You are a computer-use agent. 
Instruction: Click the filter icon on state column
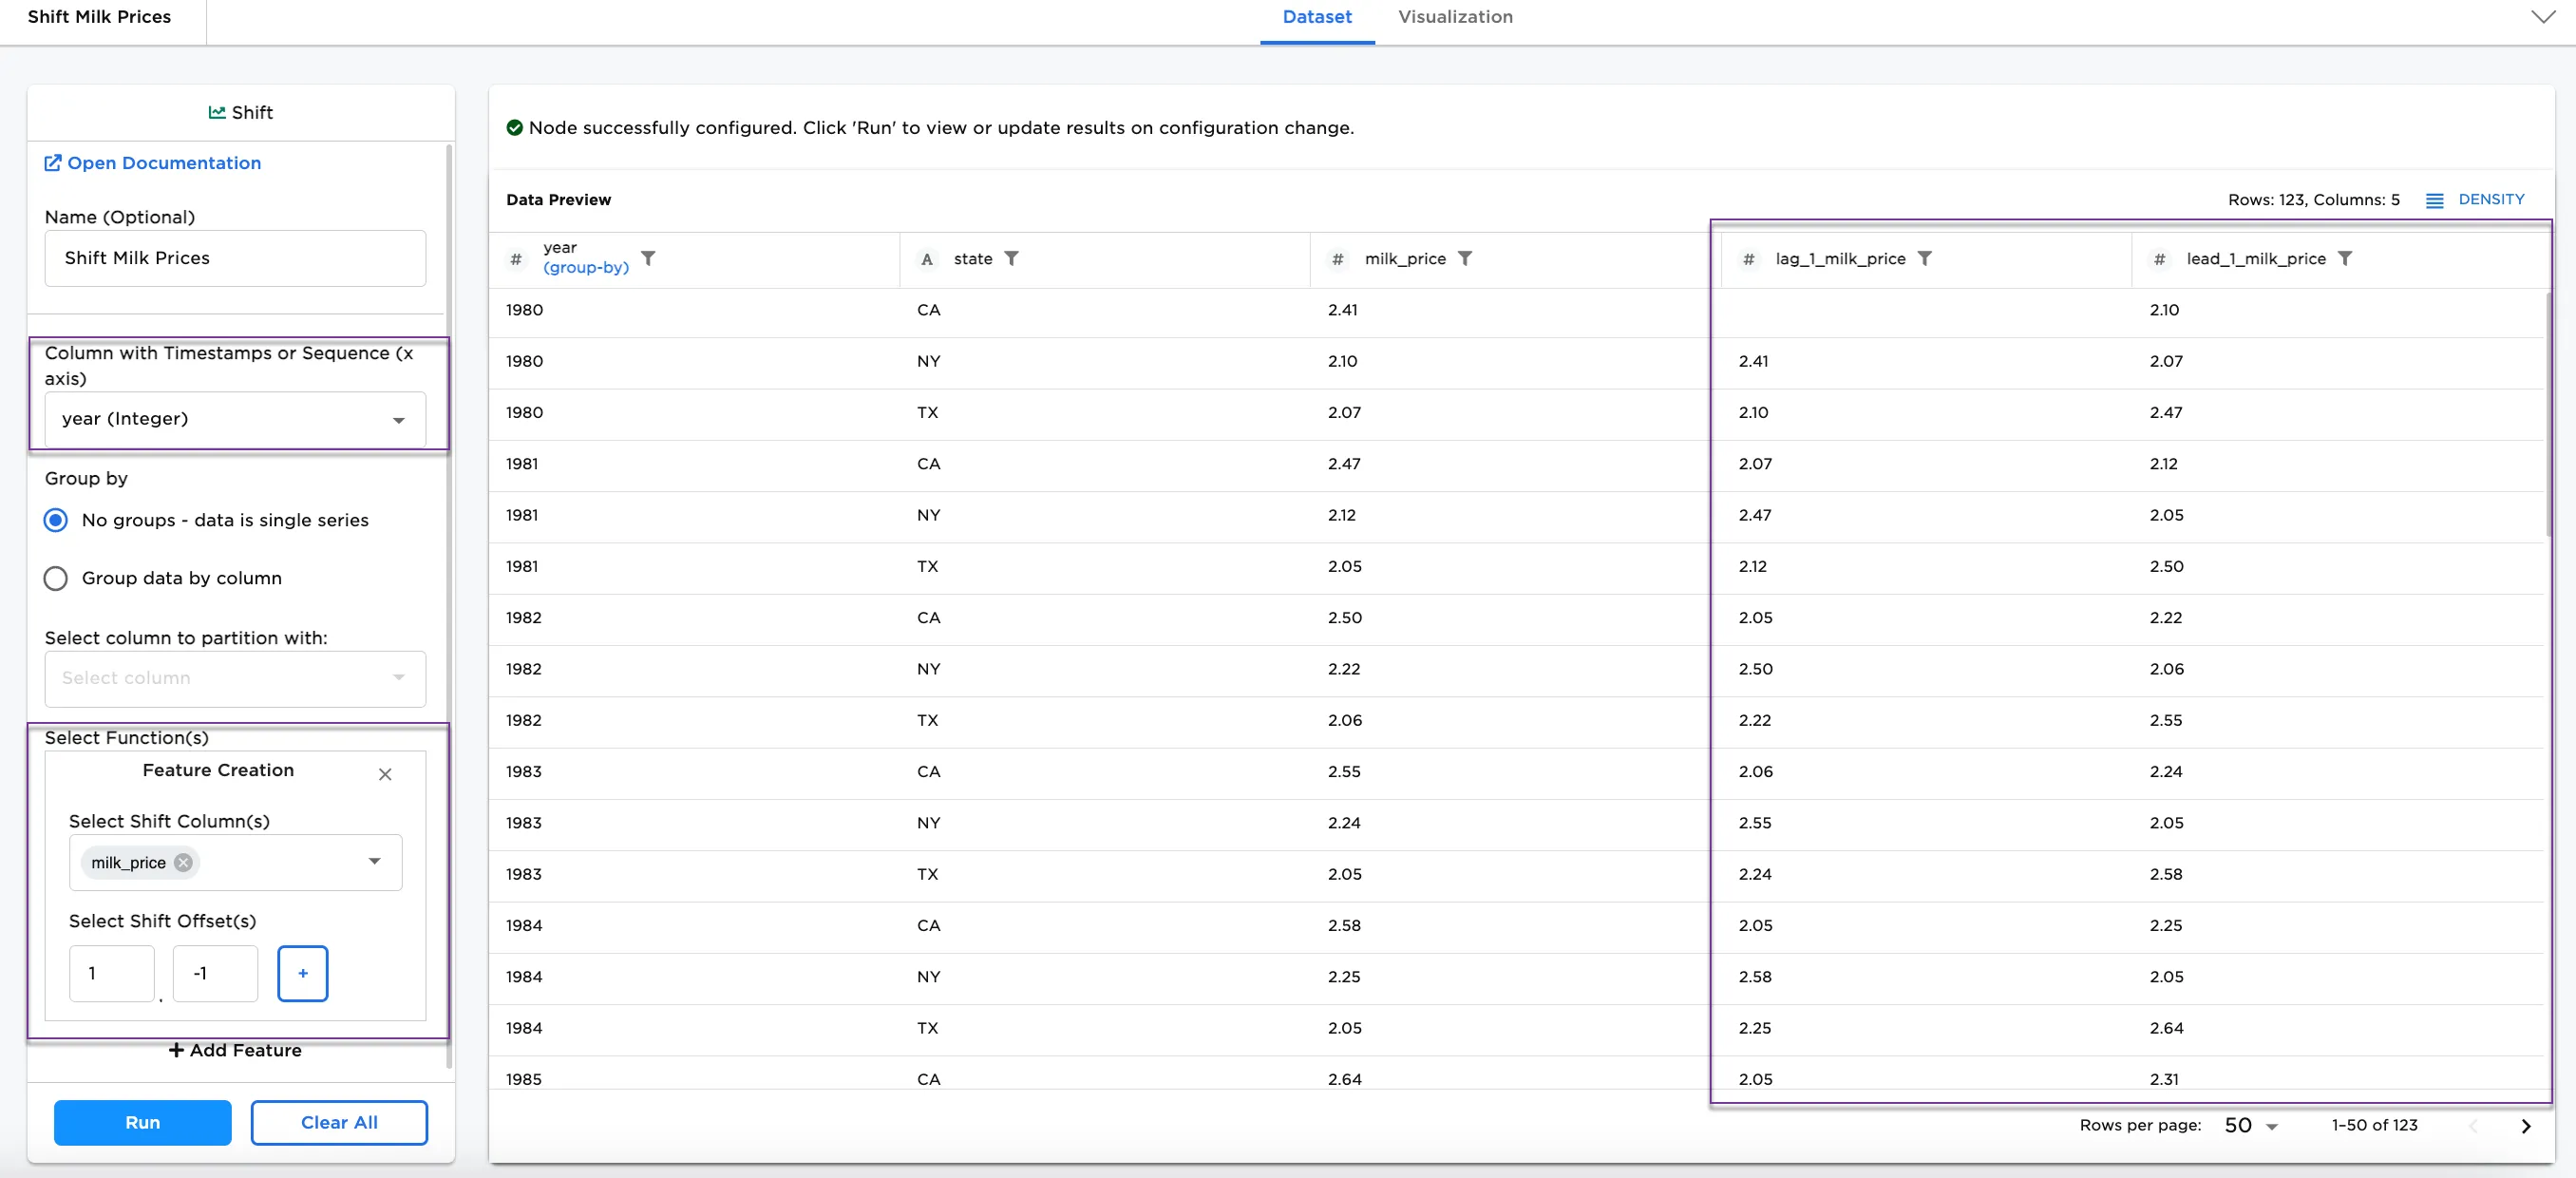pyautogui.click(x=1011, y=258)
